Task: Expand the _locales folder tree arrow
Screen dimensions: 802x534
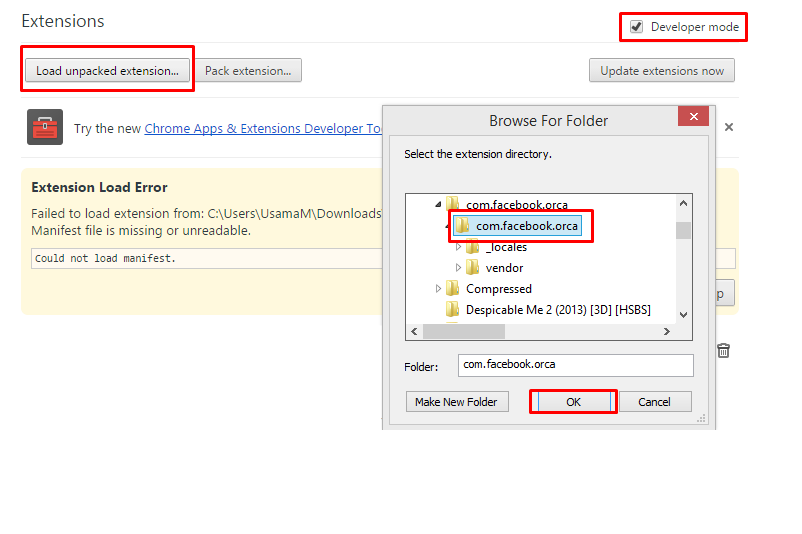Action: click(x=459, y=247)
